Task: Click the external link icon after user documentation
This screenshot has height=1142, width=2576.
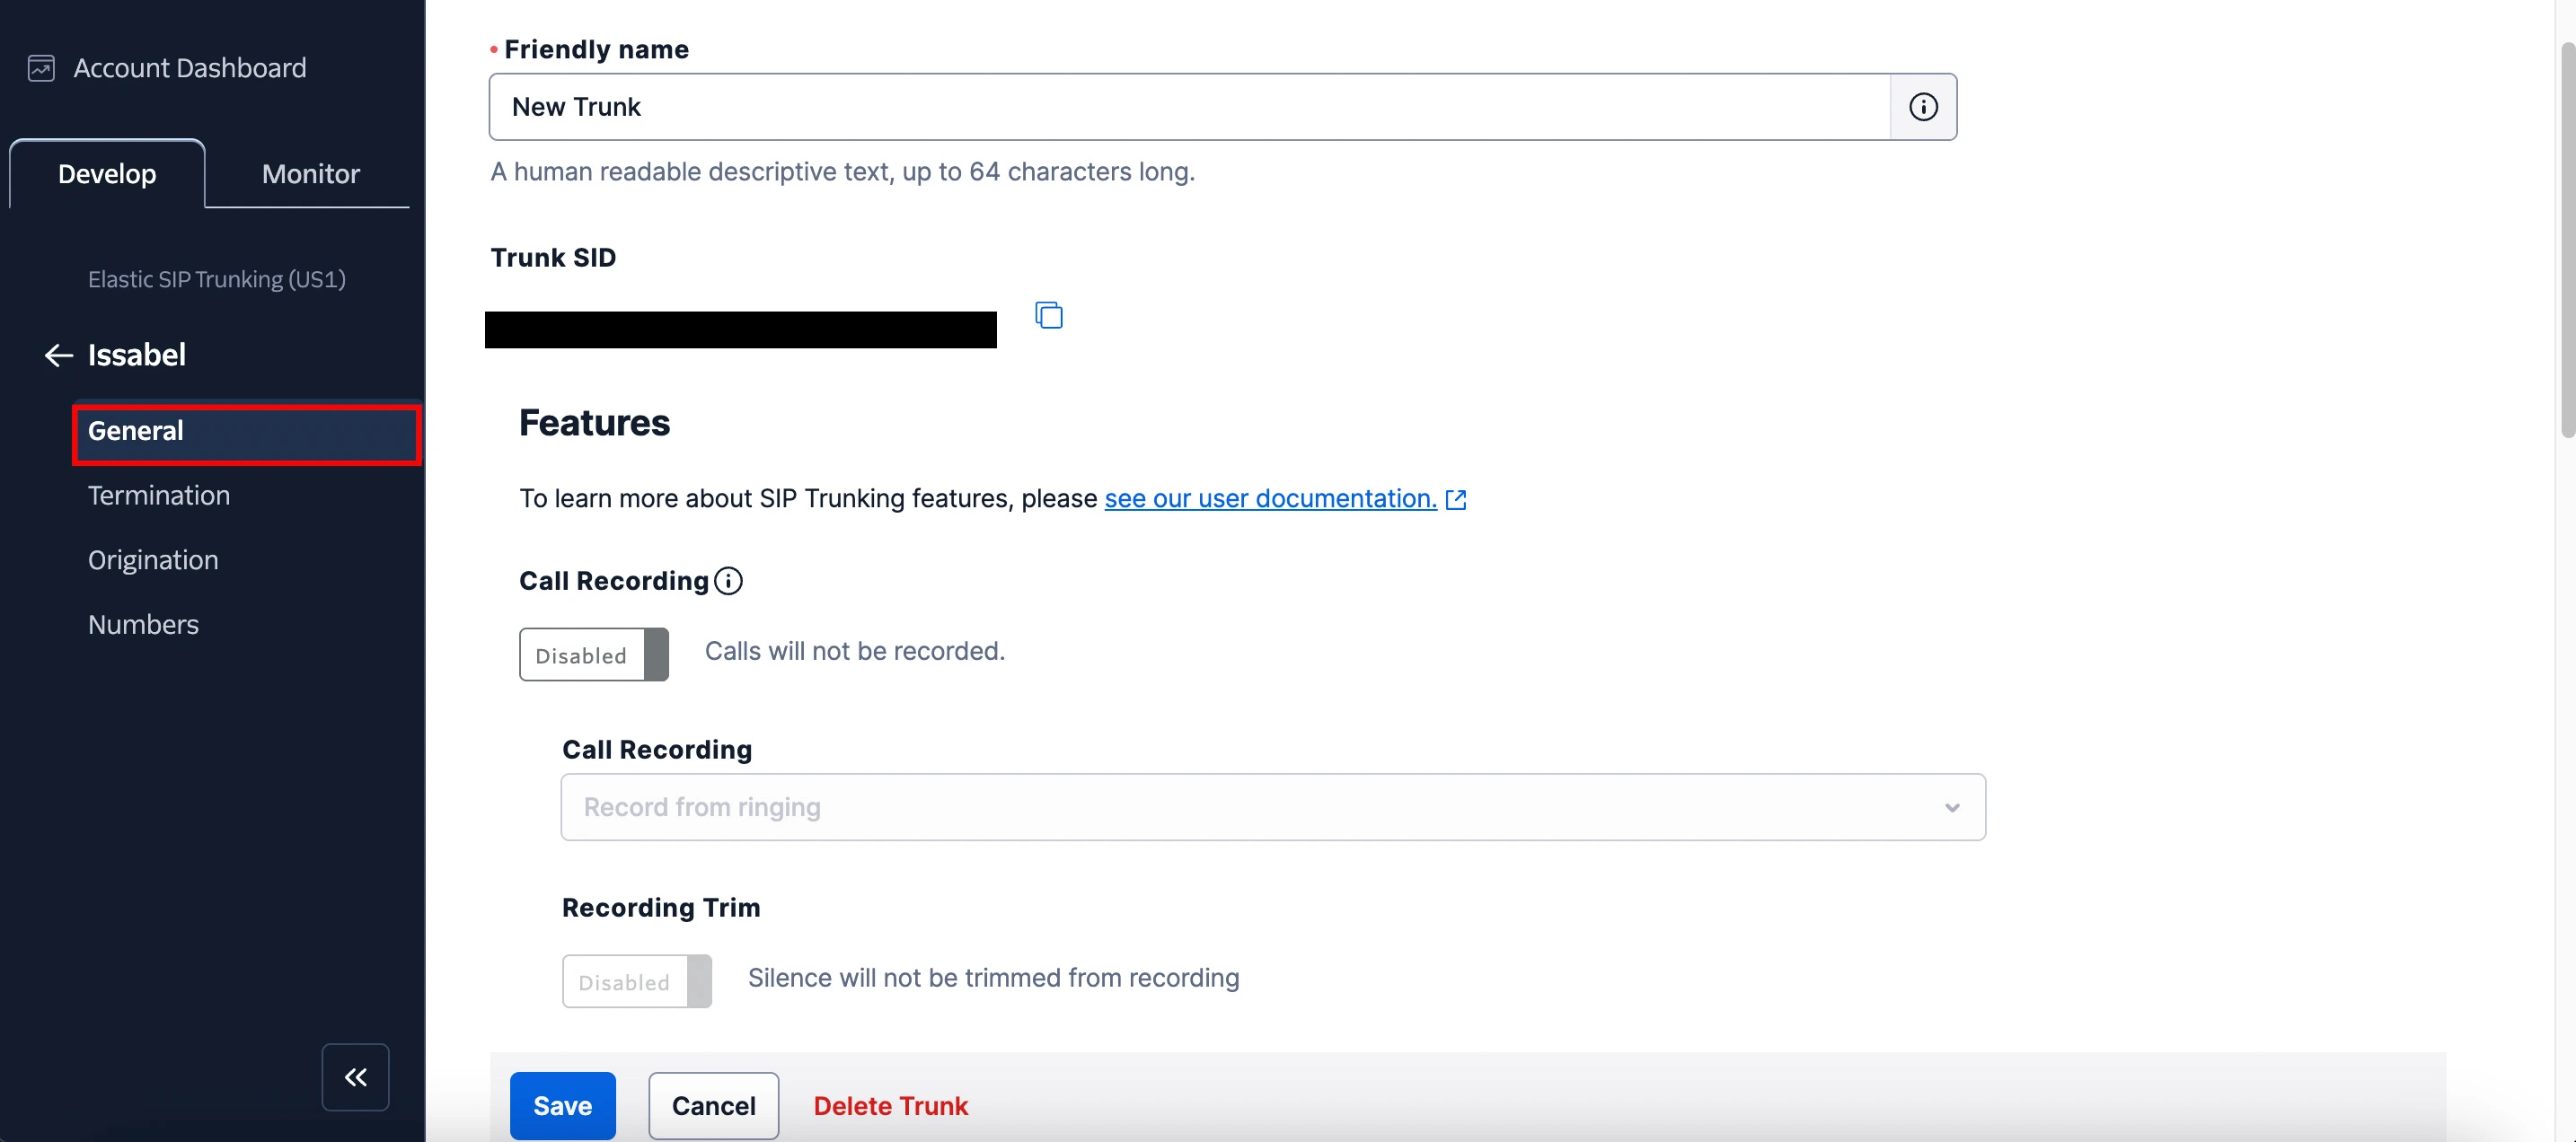Action: click(x=1457, y=499)
